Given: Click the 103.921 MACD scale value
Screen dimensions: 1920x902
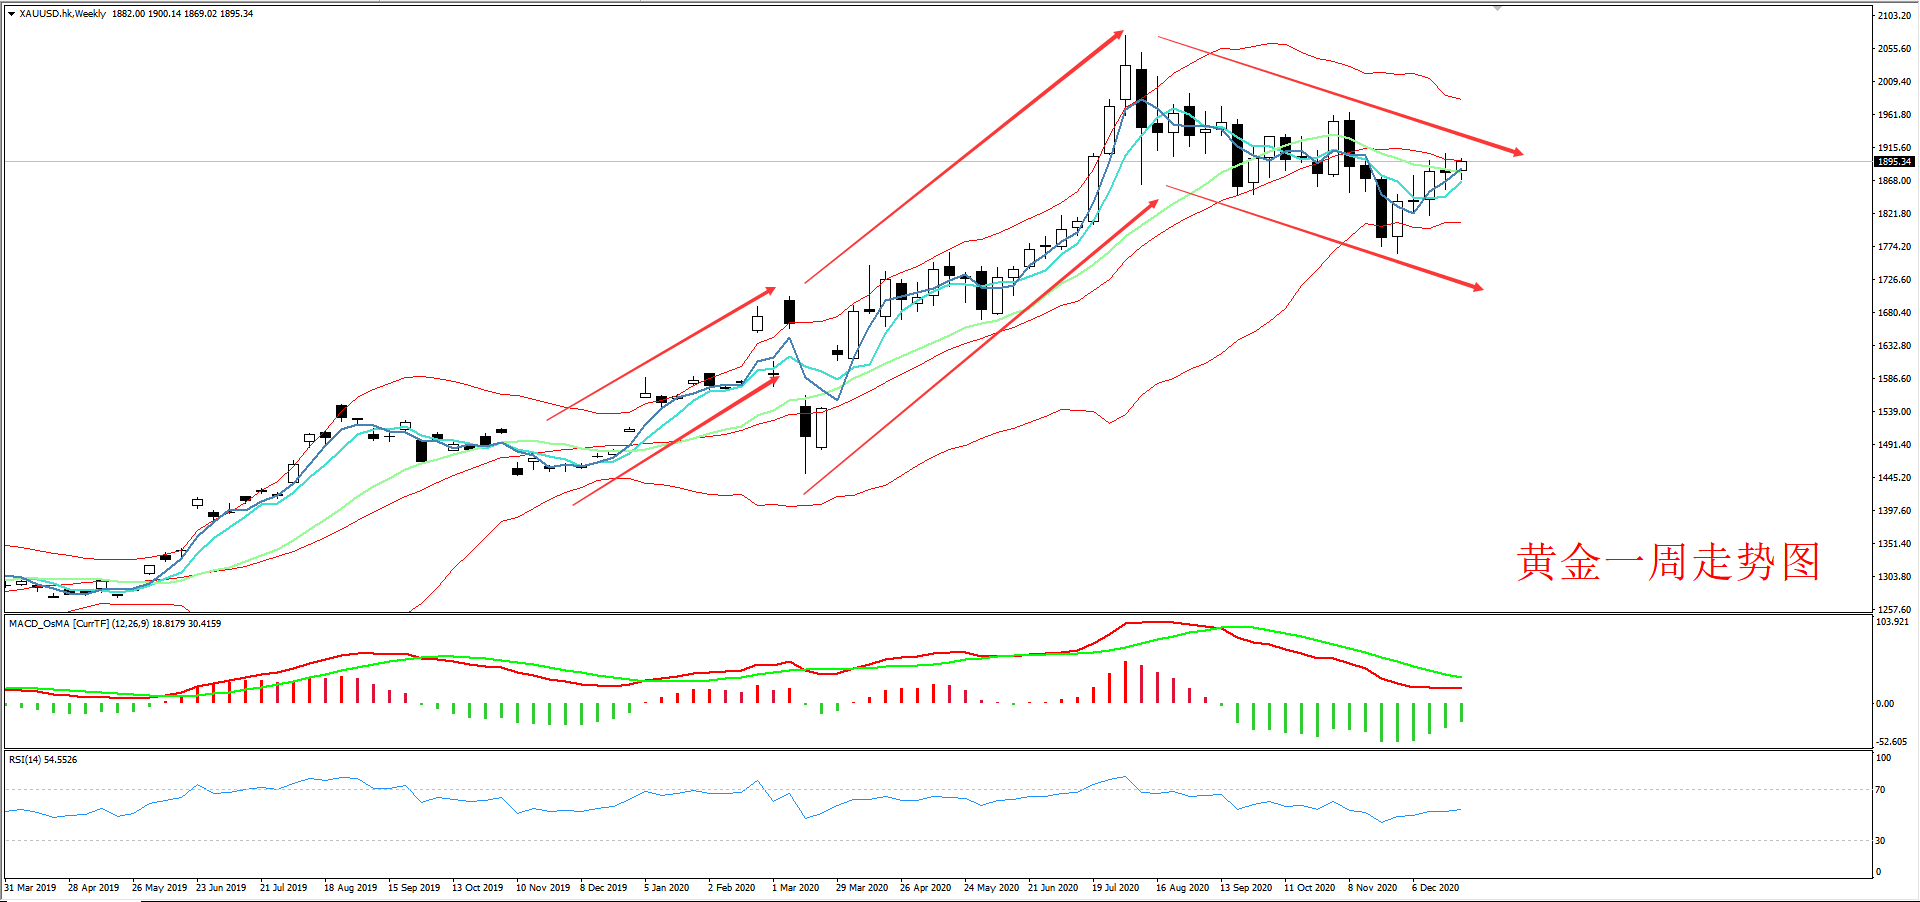Looking at the screenshot, I should (x=1892, y=622).
